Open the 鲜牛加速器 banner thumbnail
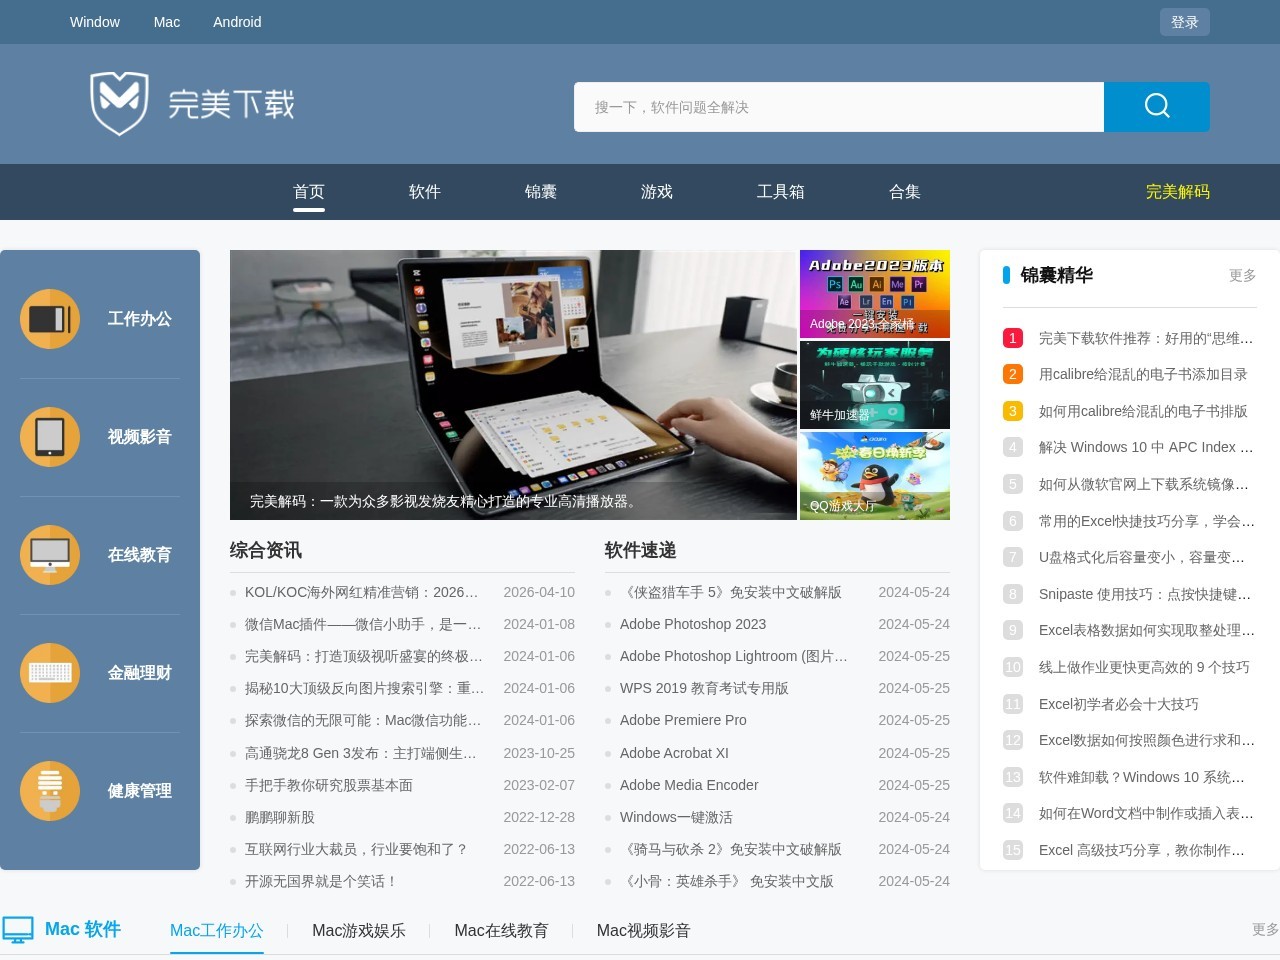The image size is (1280, 960). (x=875, y=385)
